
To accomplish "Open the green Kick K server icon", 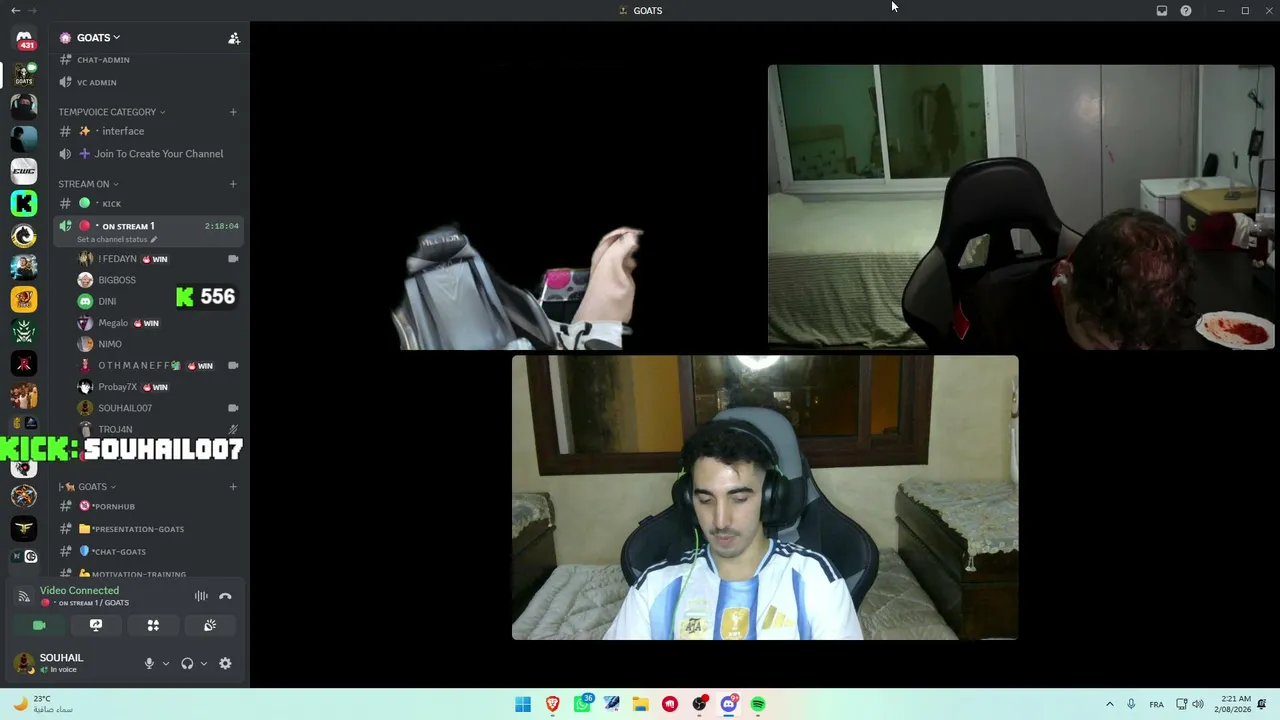I will tap(24, 203).
